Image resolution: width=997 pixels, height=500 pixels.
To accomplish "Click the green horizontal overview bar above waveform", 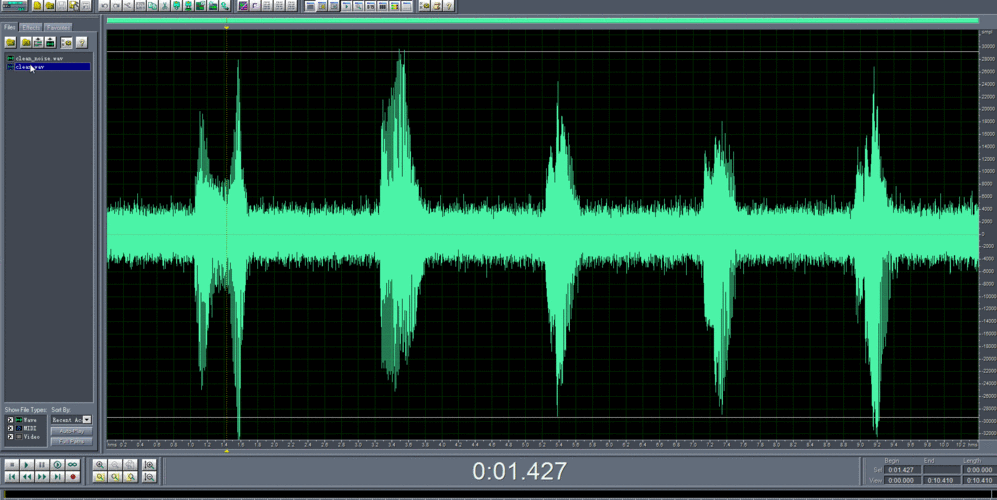I will coord(542,20).
